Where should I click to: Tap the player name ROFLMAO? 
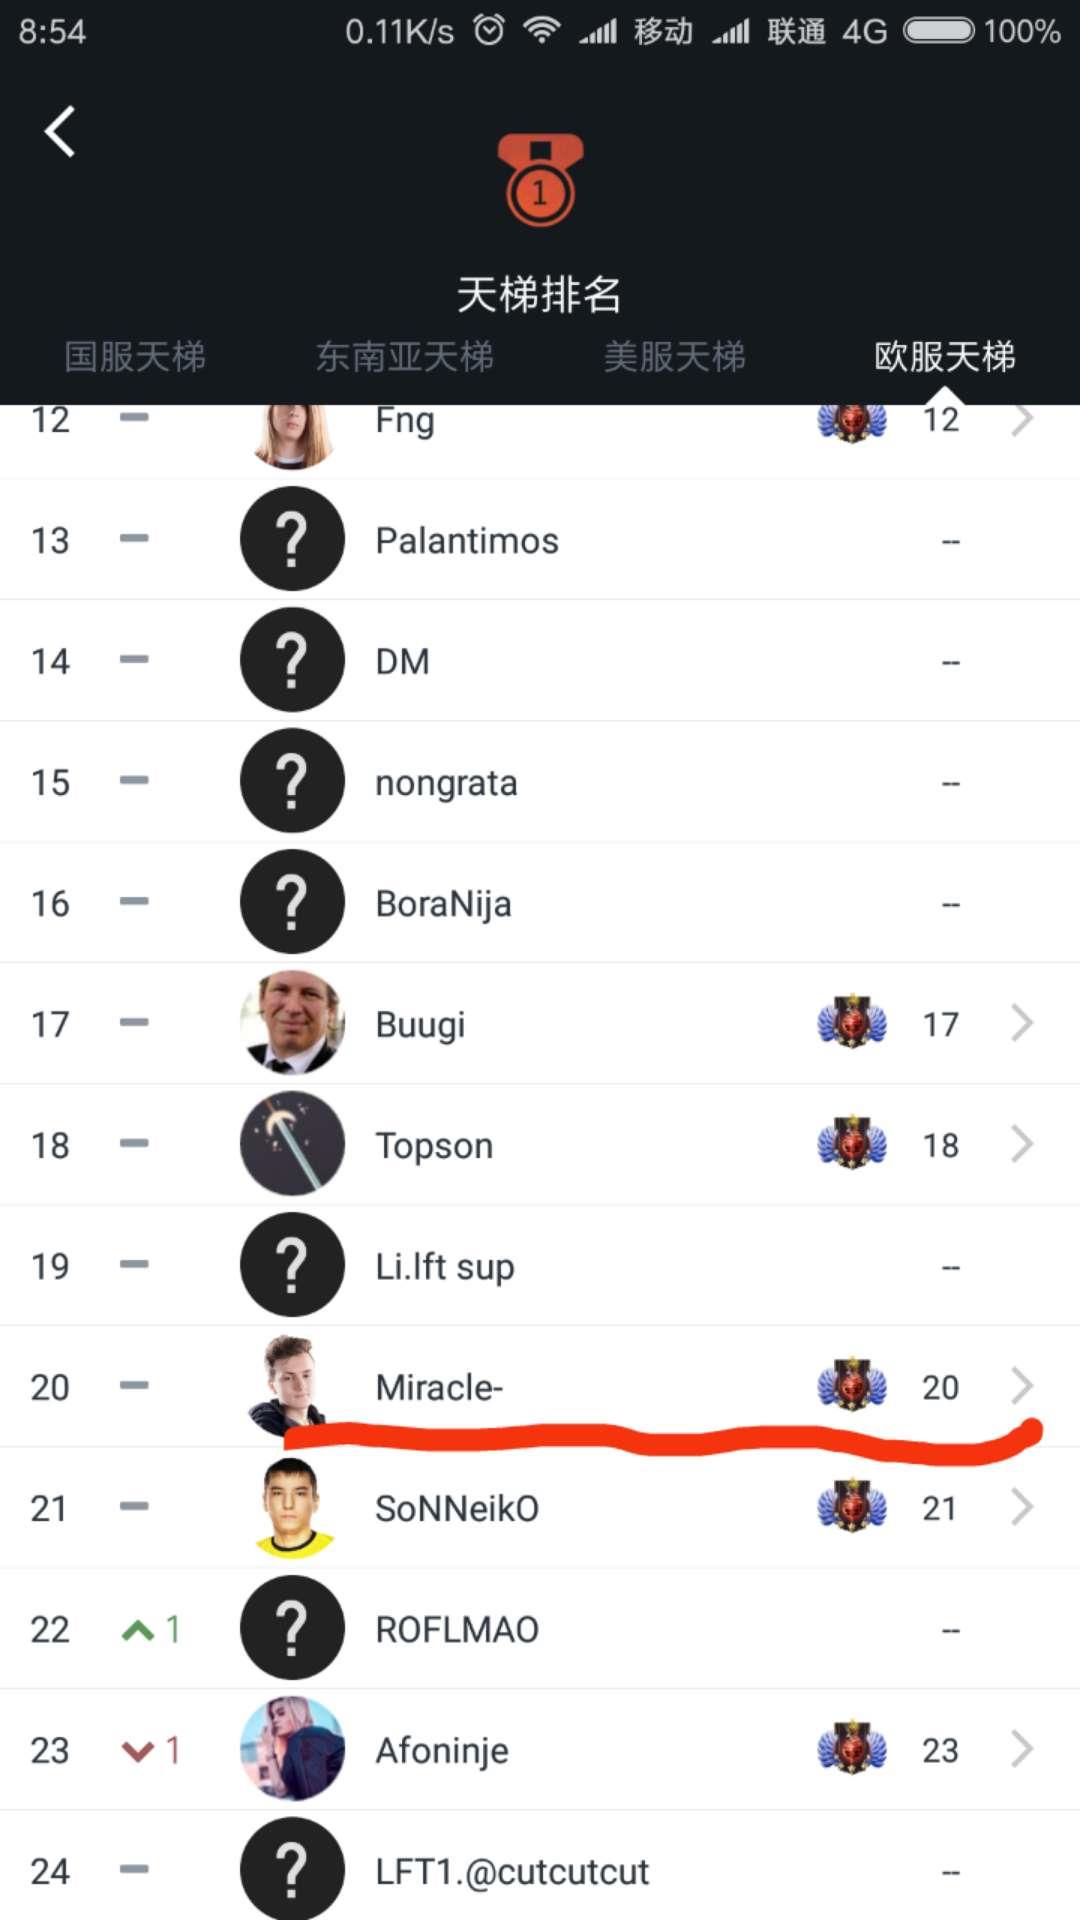pyautogui.click(x=457, y=1630)
